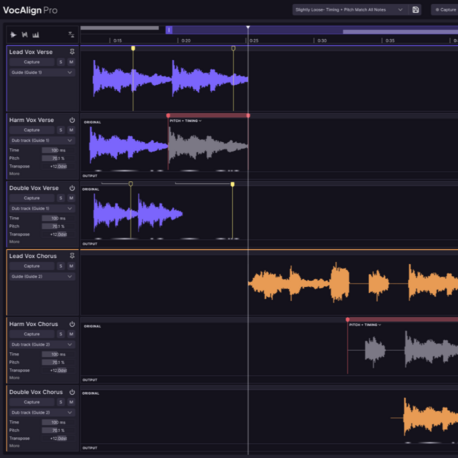Click Transpose value field on Harm Vox Verse
458x458 pixels.
(58, 166)
